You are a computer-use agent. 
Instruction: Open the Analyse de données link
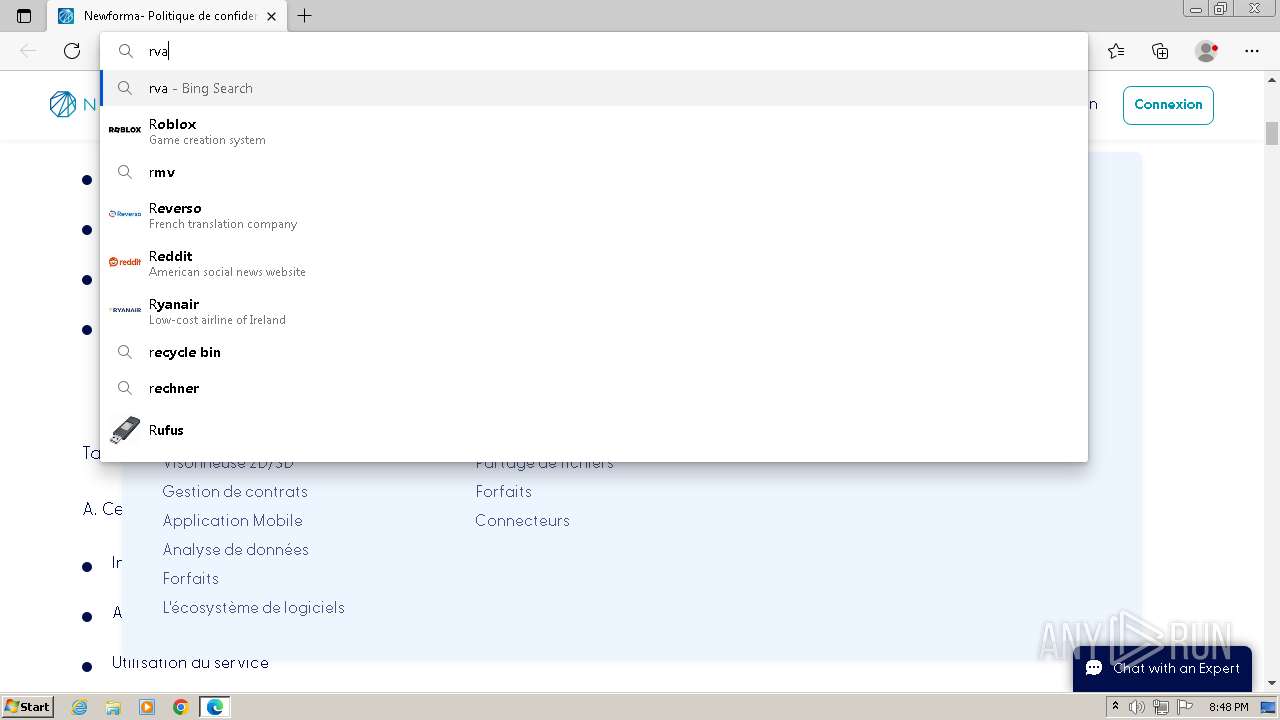pyautogui.click(x=235, y=550)
